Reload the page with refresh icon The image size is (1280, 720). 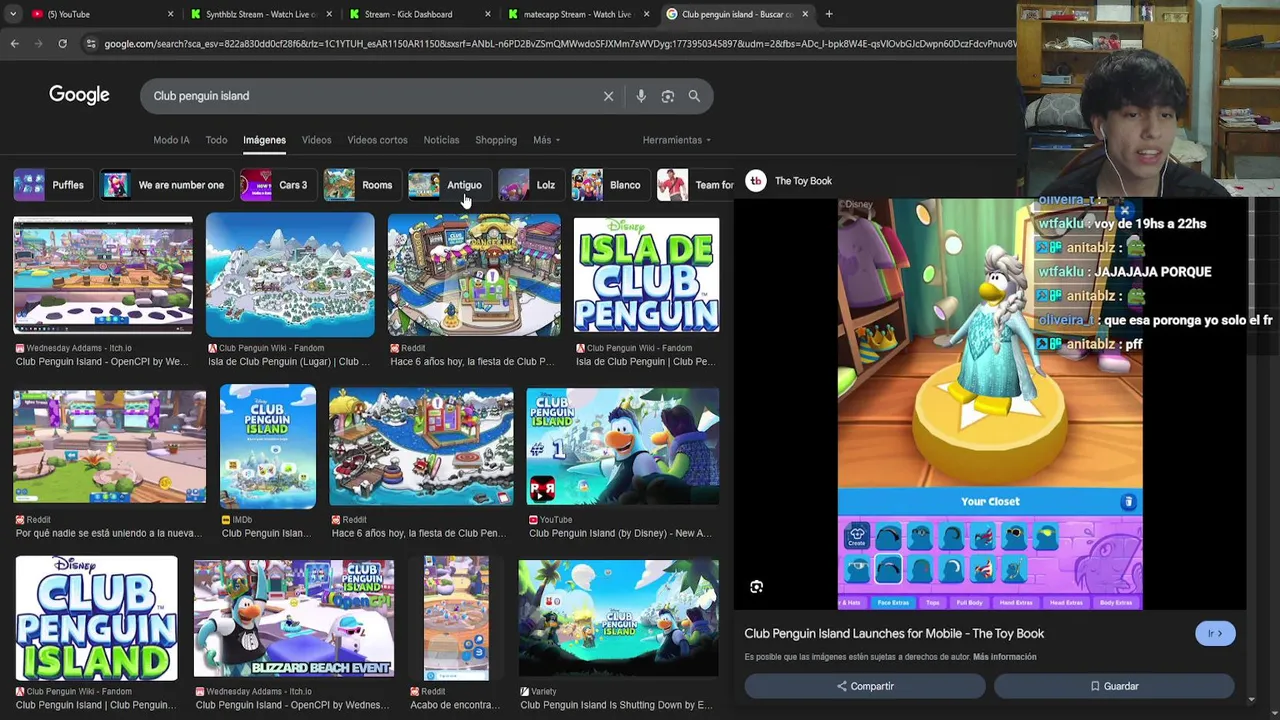[x=62, y=43]
